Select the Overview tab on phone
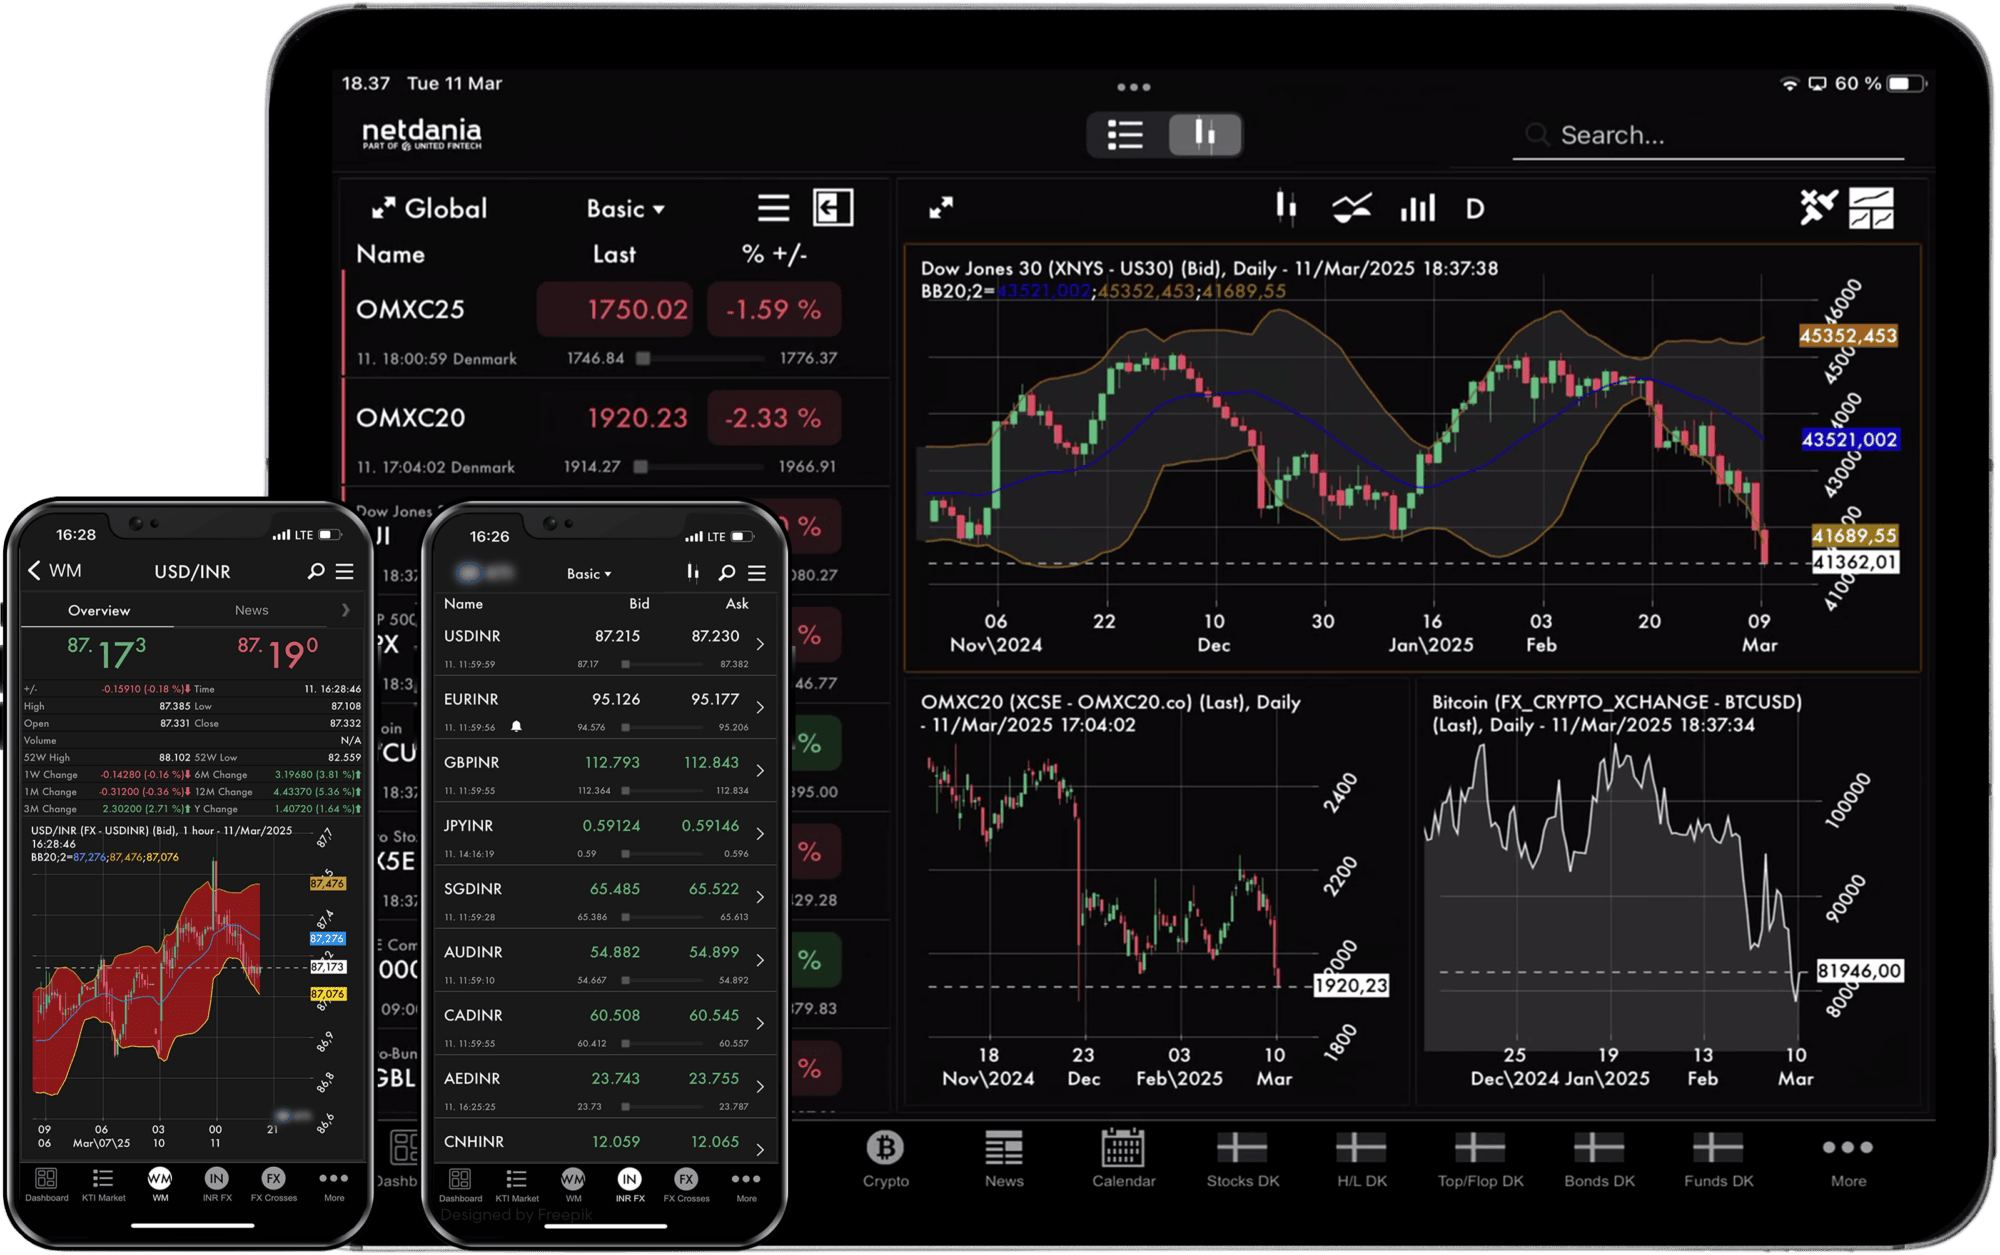Screen dimensions: 2000x1255 click(98, 610)
